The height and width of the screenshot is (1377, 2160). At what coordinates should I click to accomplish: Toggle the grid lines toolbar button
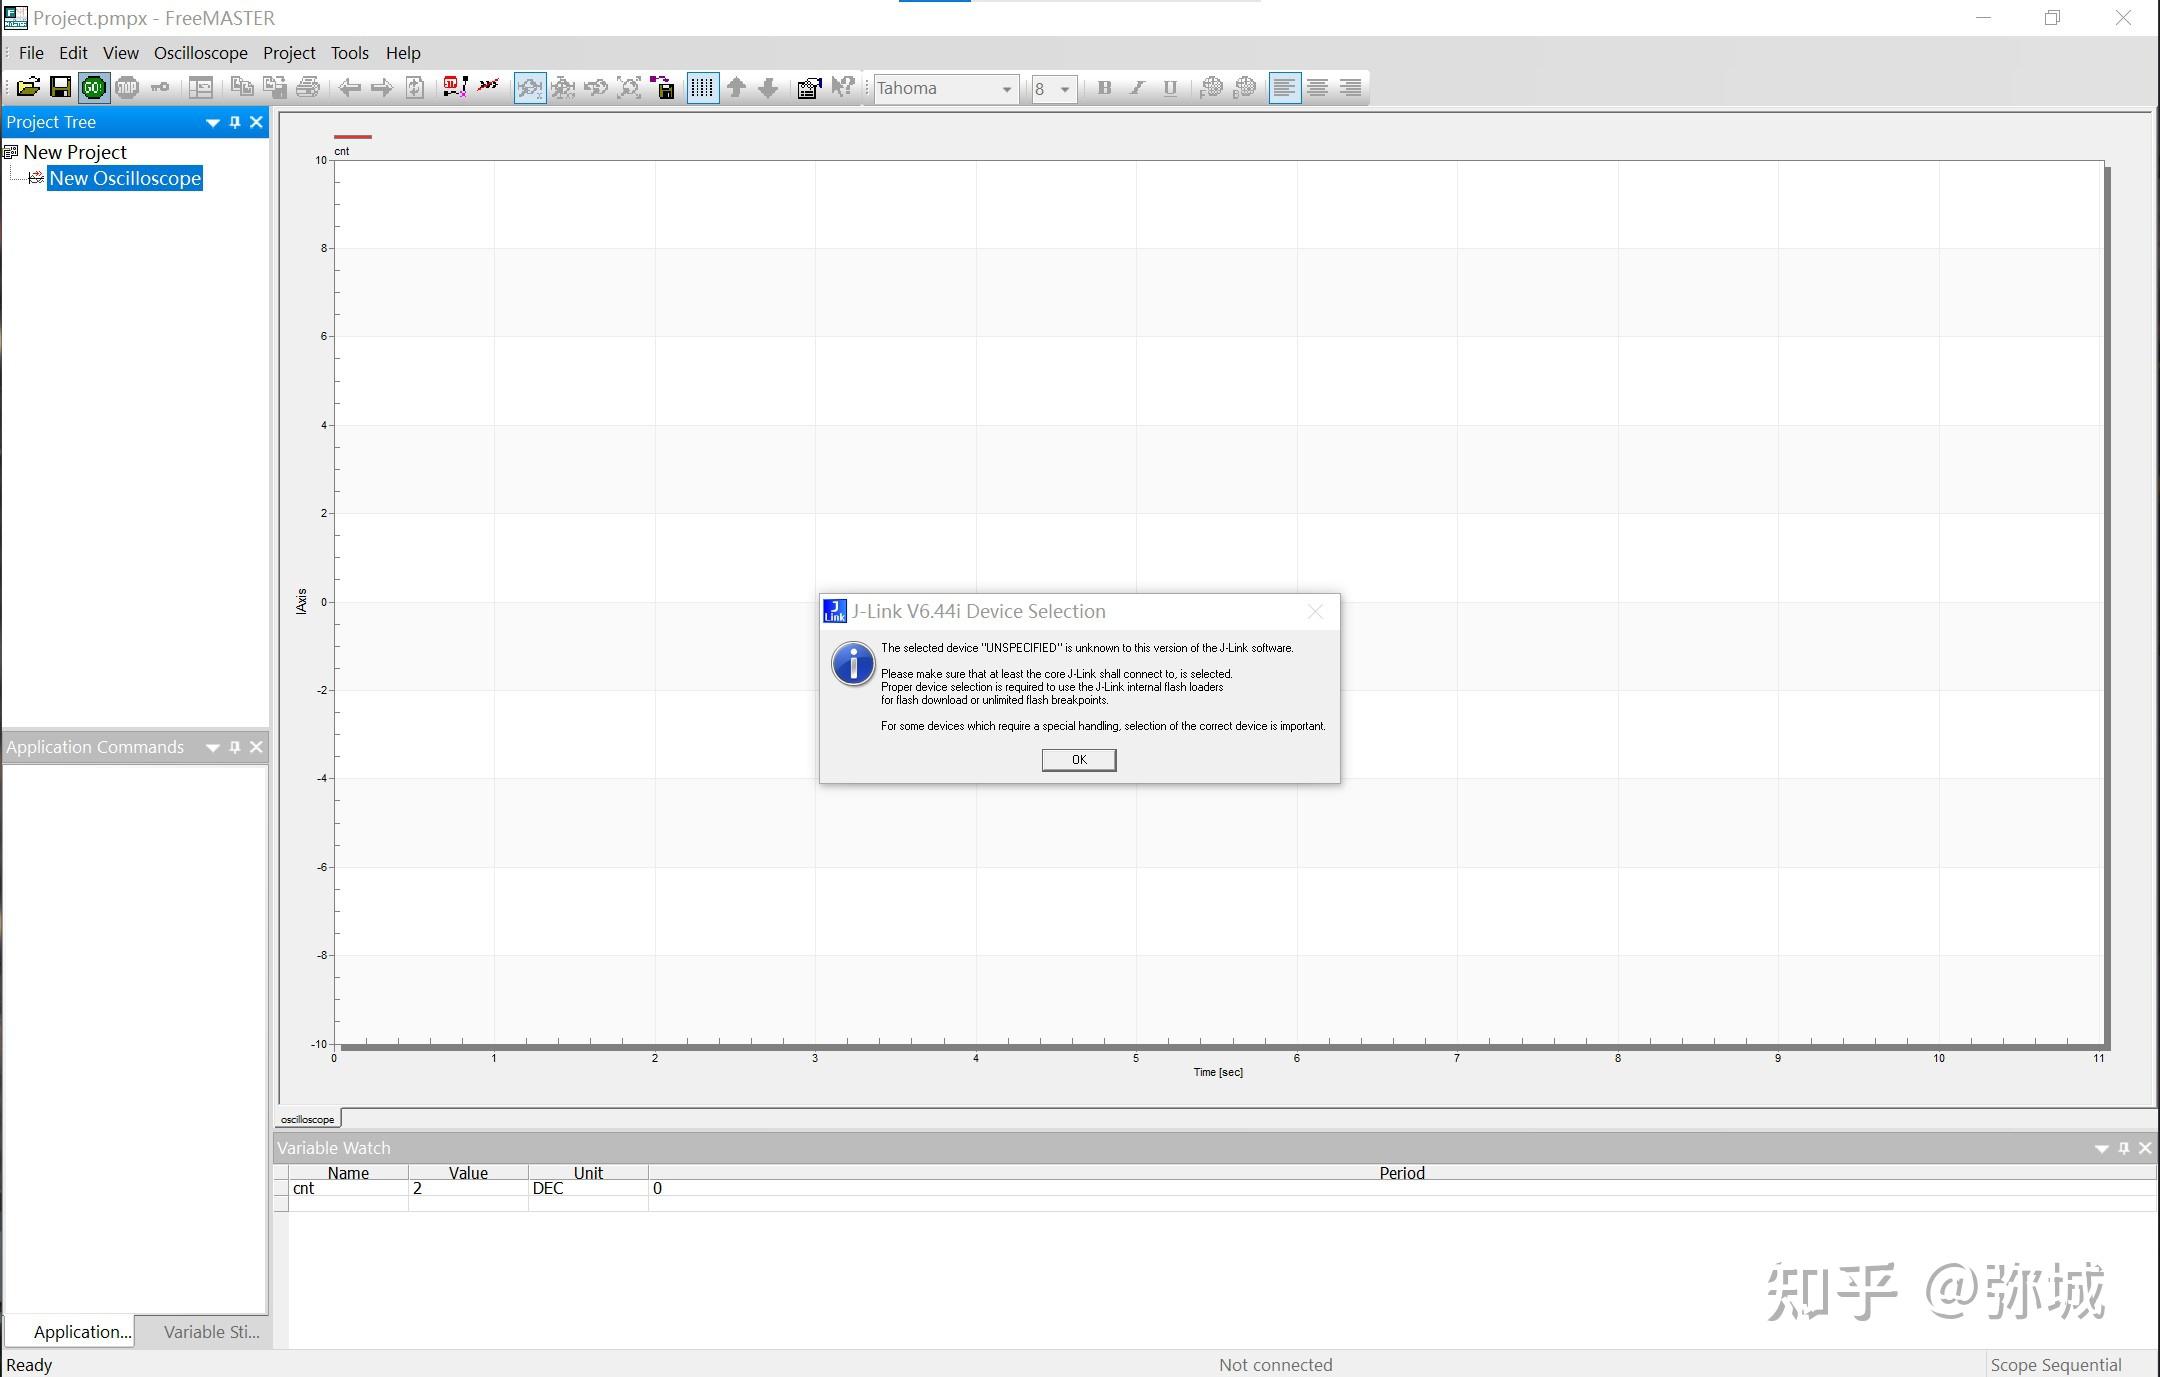[x=702, y=88]
